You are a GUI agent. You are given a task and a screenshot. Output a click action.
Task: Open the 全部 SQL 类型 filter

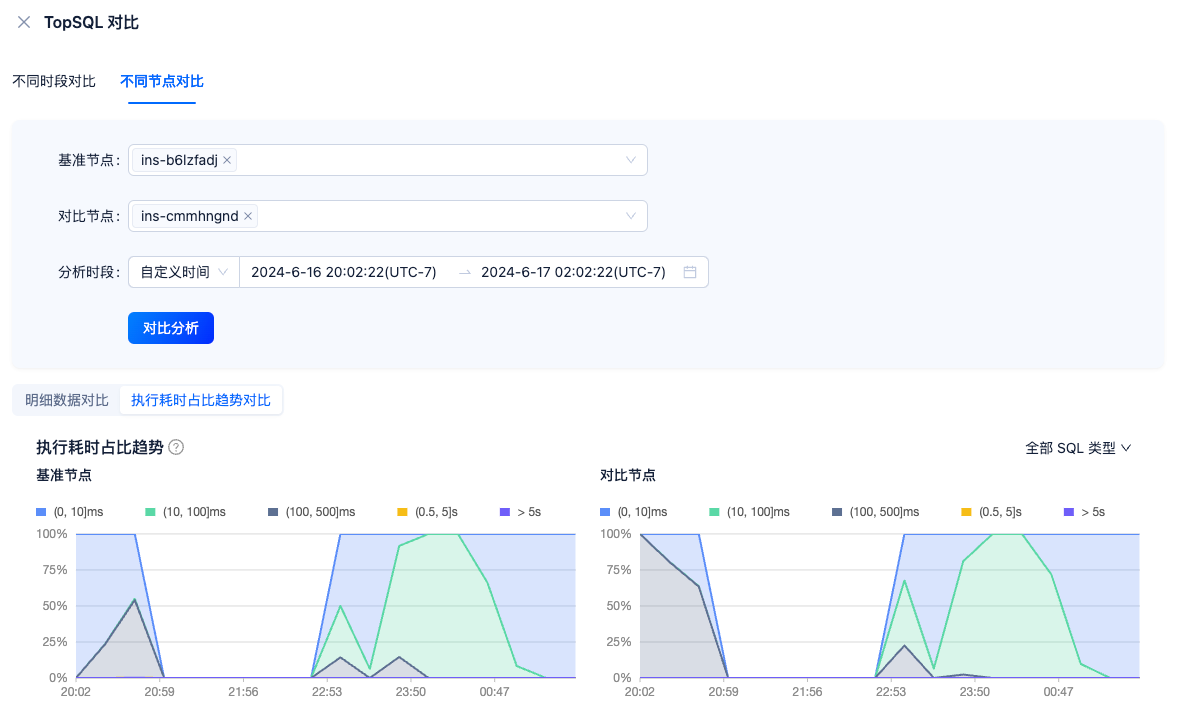click(x=1078, y=448)
